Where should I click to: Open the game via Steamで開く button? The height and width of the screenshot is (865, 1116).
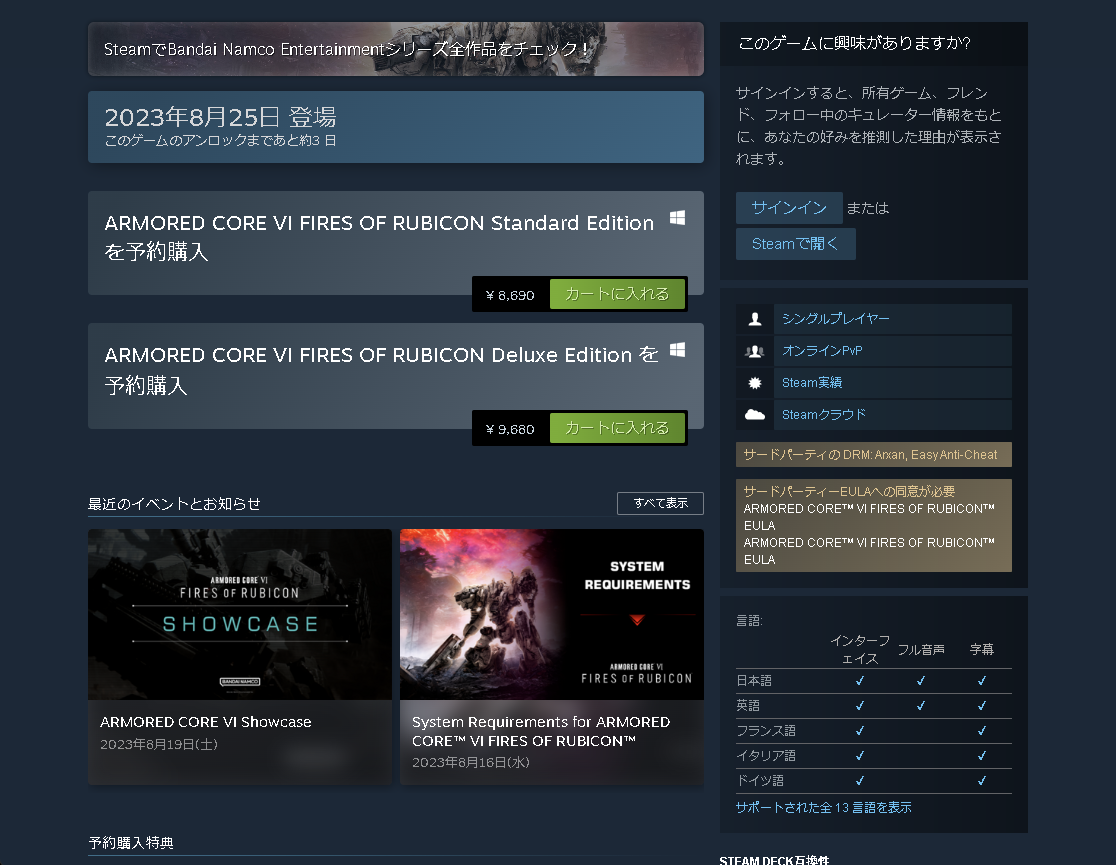pos(795,243)
